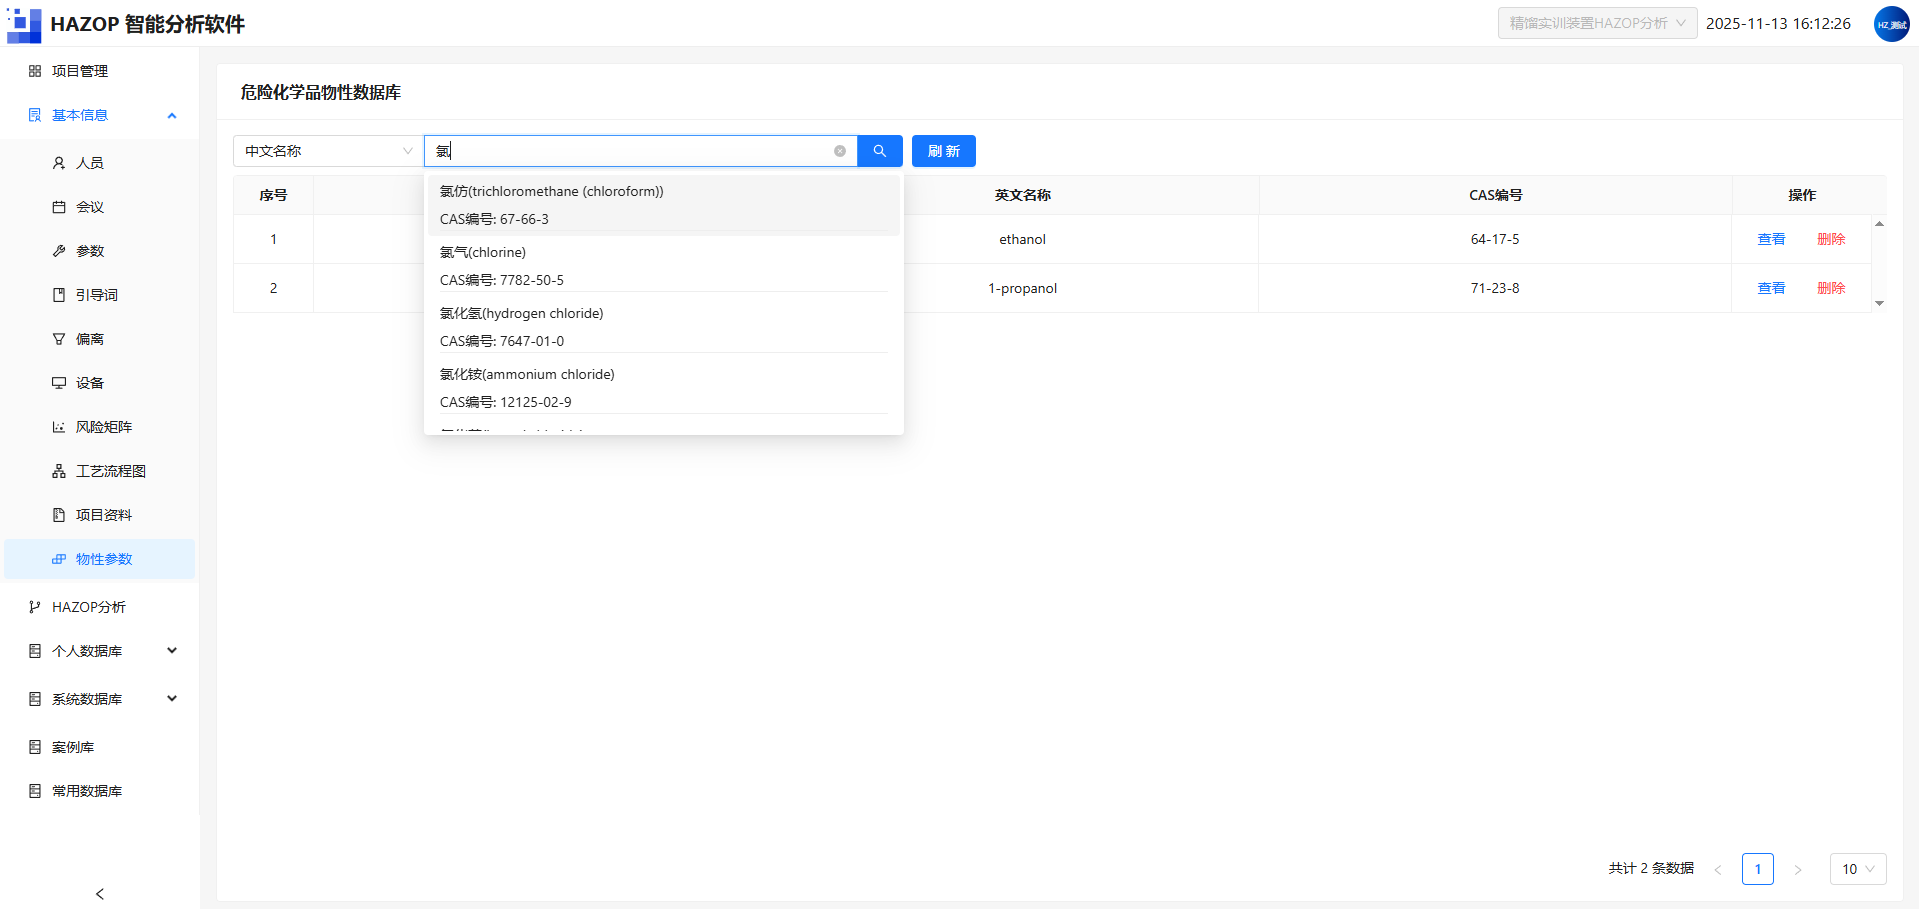
Task: Click the 设备 monitor icon
Action: [x=59, y=383]
